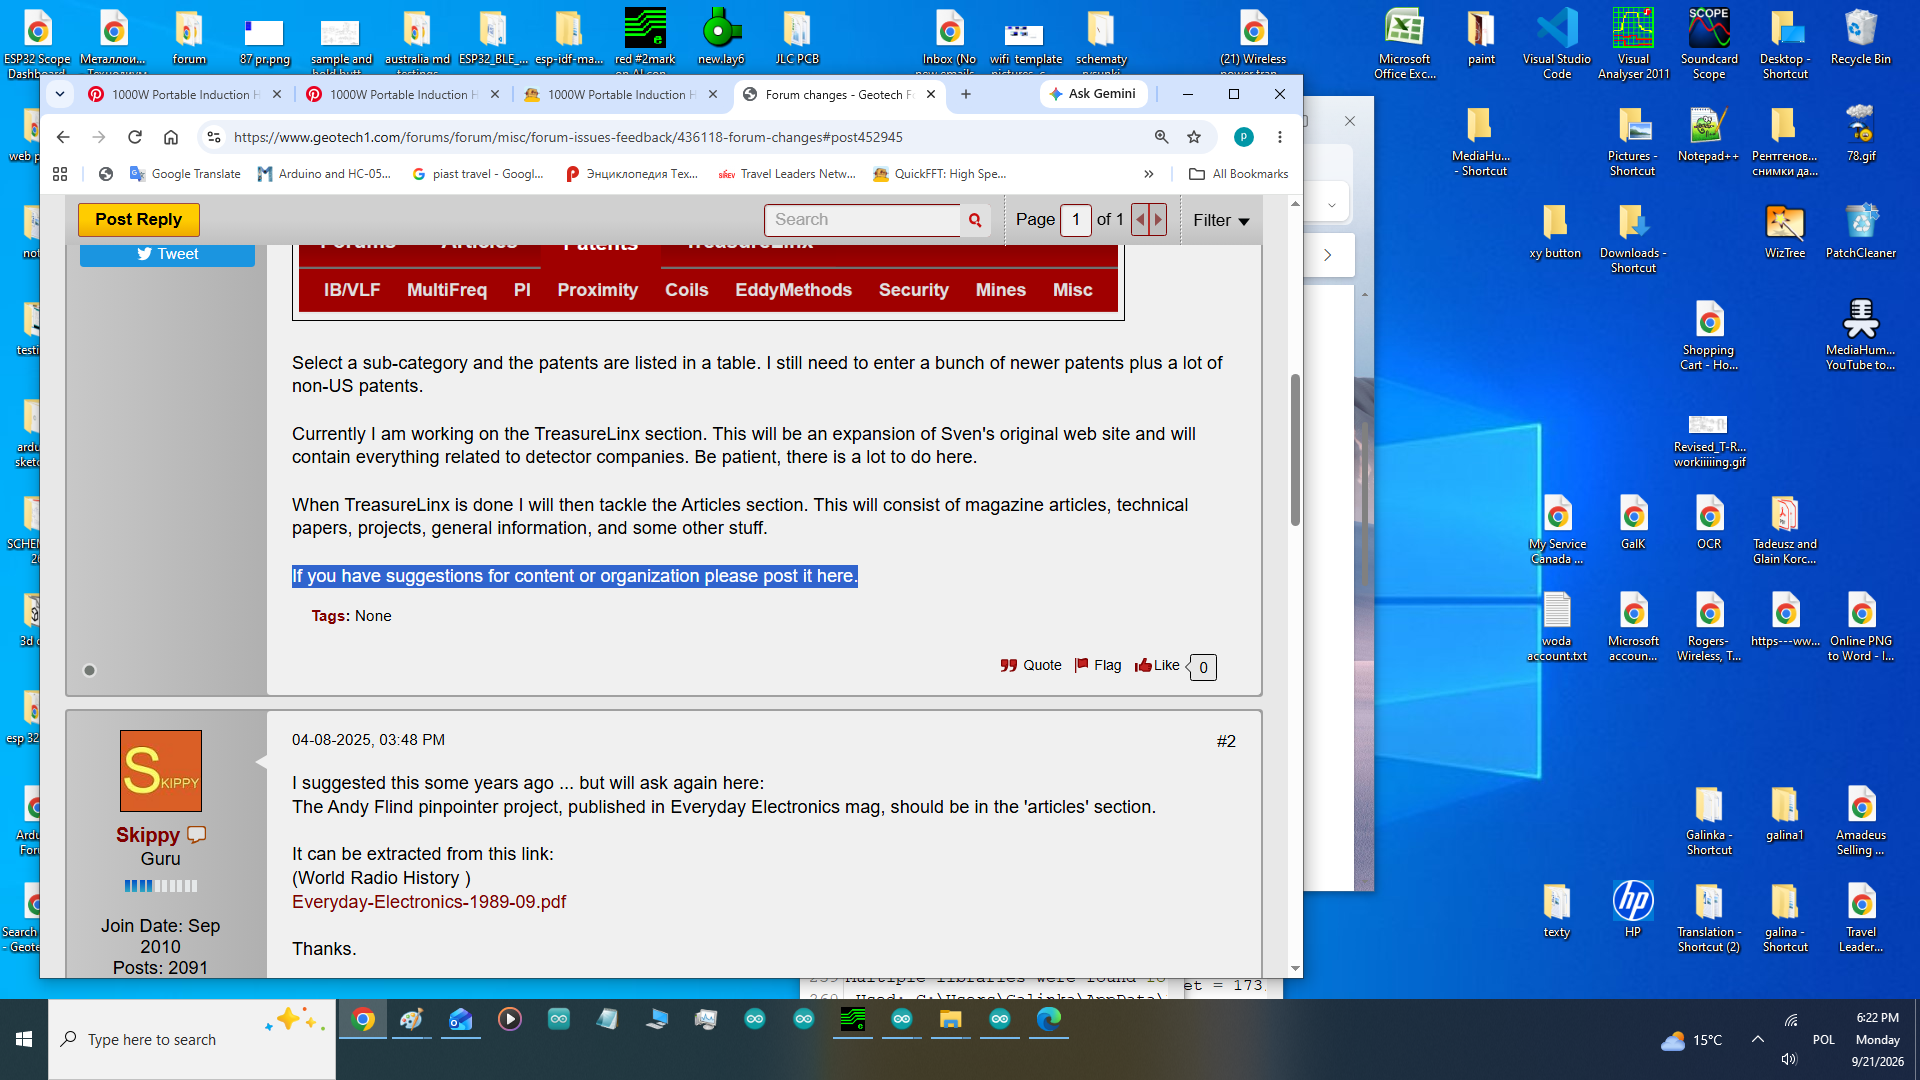Select the Coils patents sub-category

(686, 290)
